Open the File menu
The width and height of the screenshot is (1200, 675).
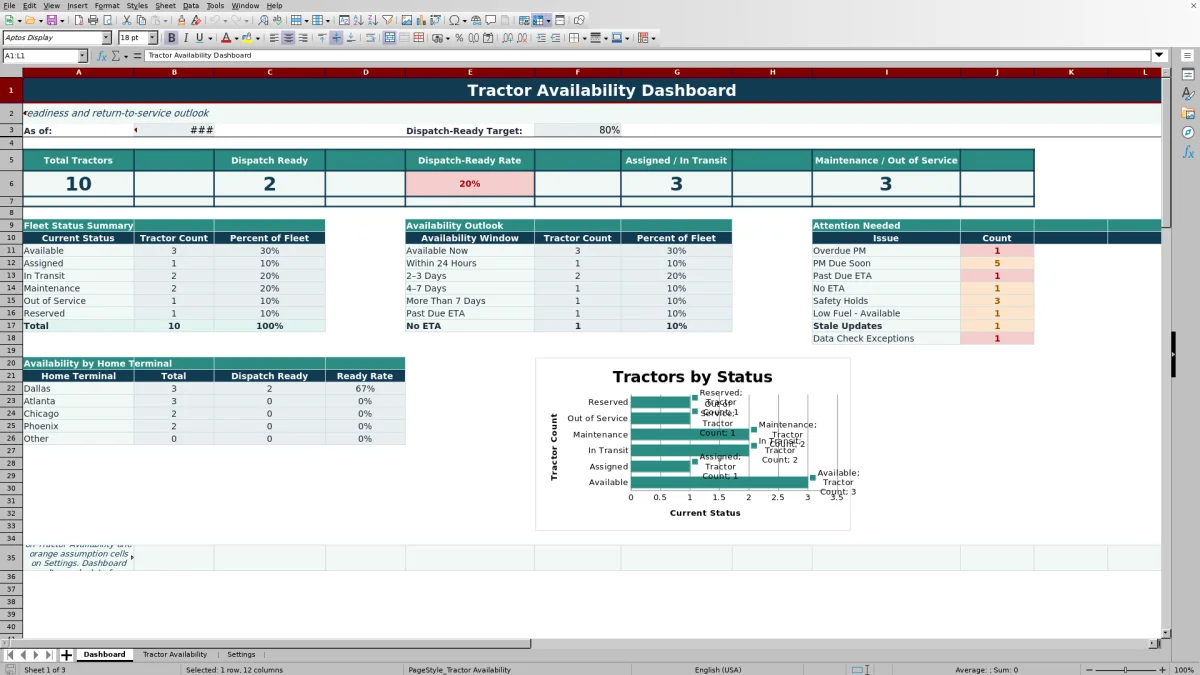click(9, 5)
